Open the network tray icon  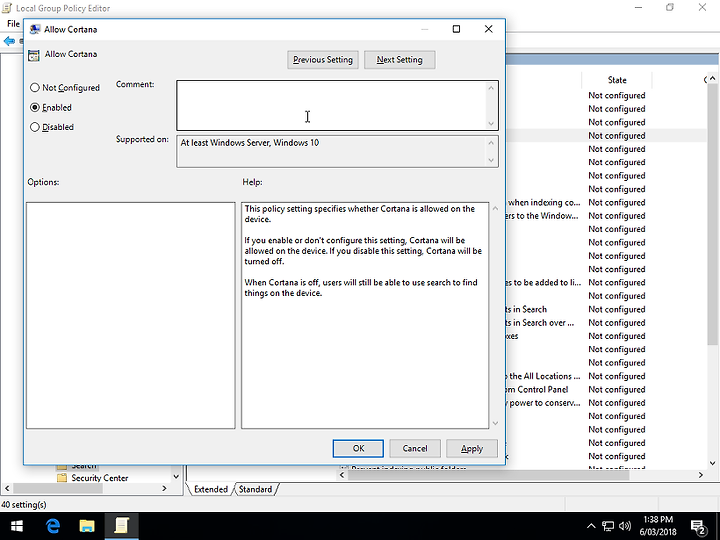tap(608, 526)
